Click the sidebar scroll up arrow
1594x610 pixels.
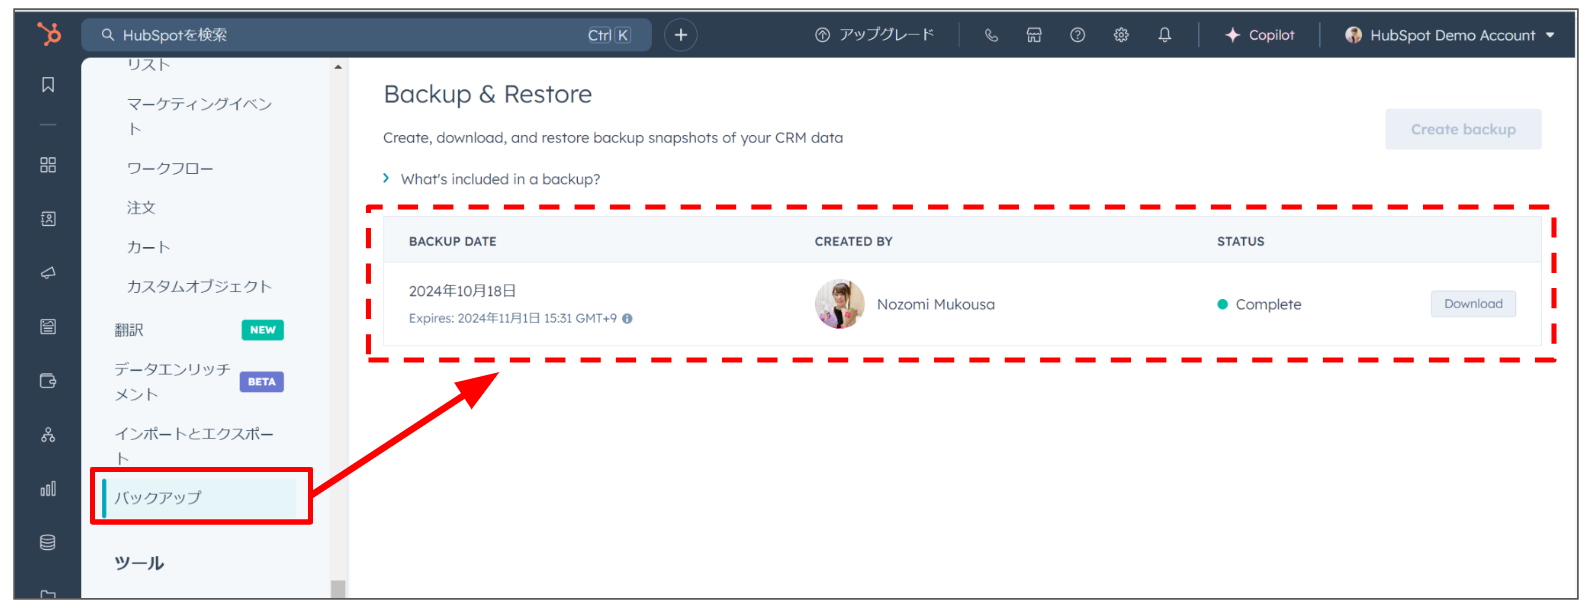pos(338,67)
